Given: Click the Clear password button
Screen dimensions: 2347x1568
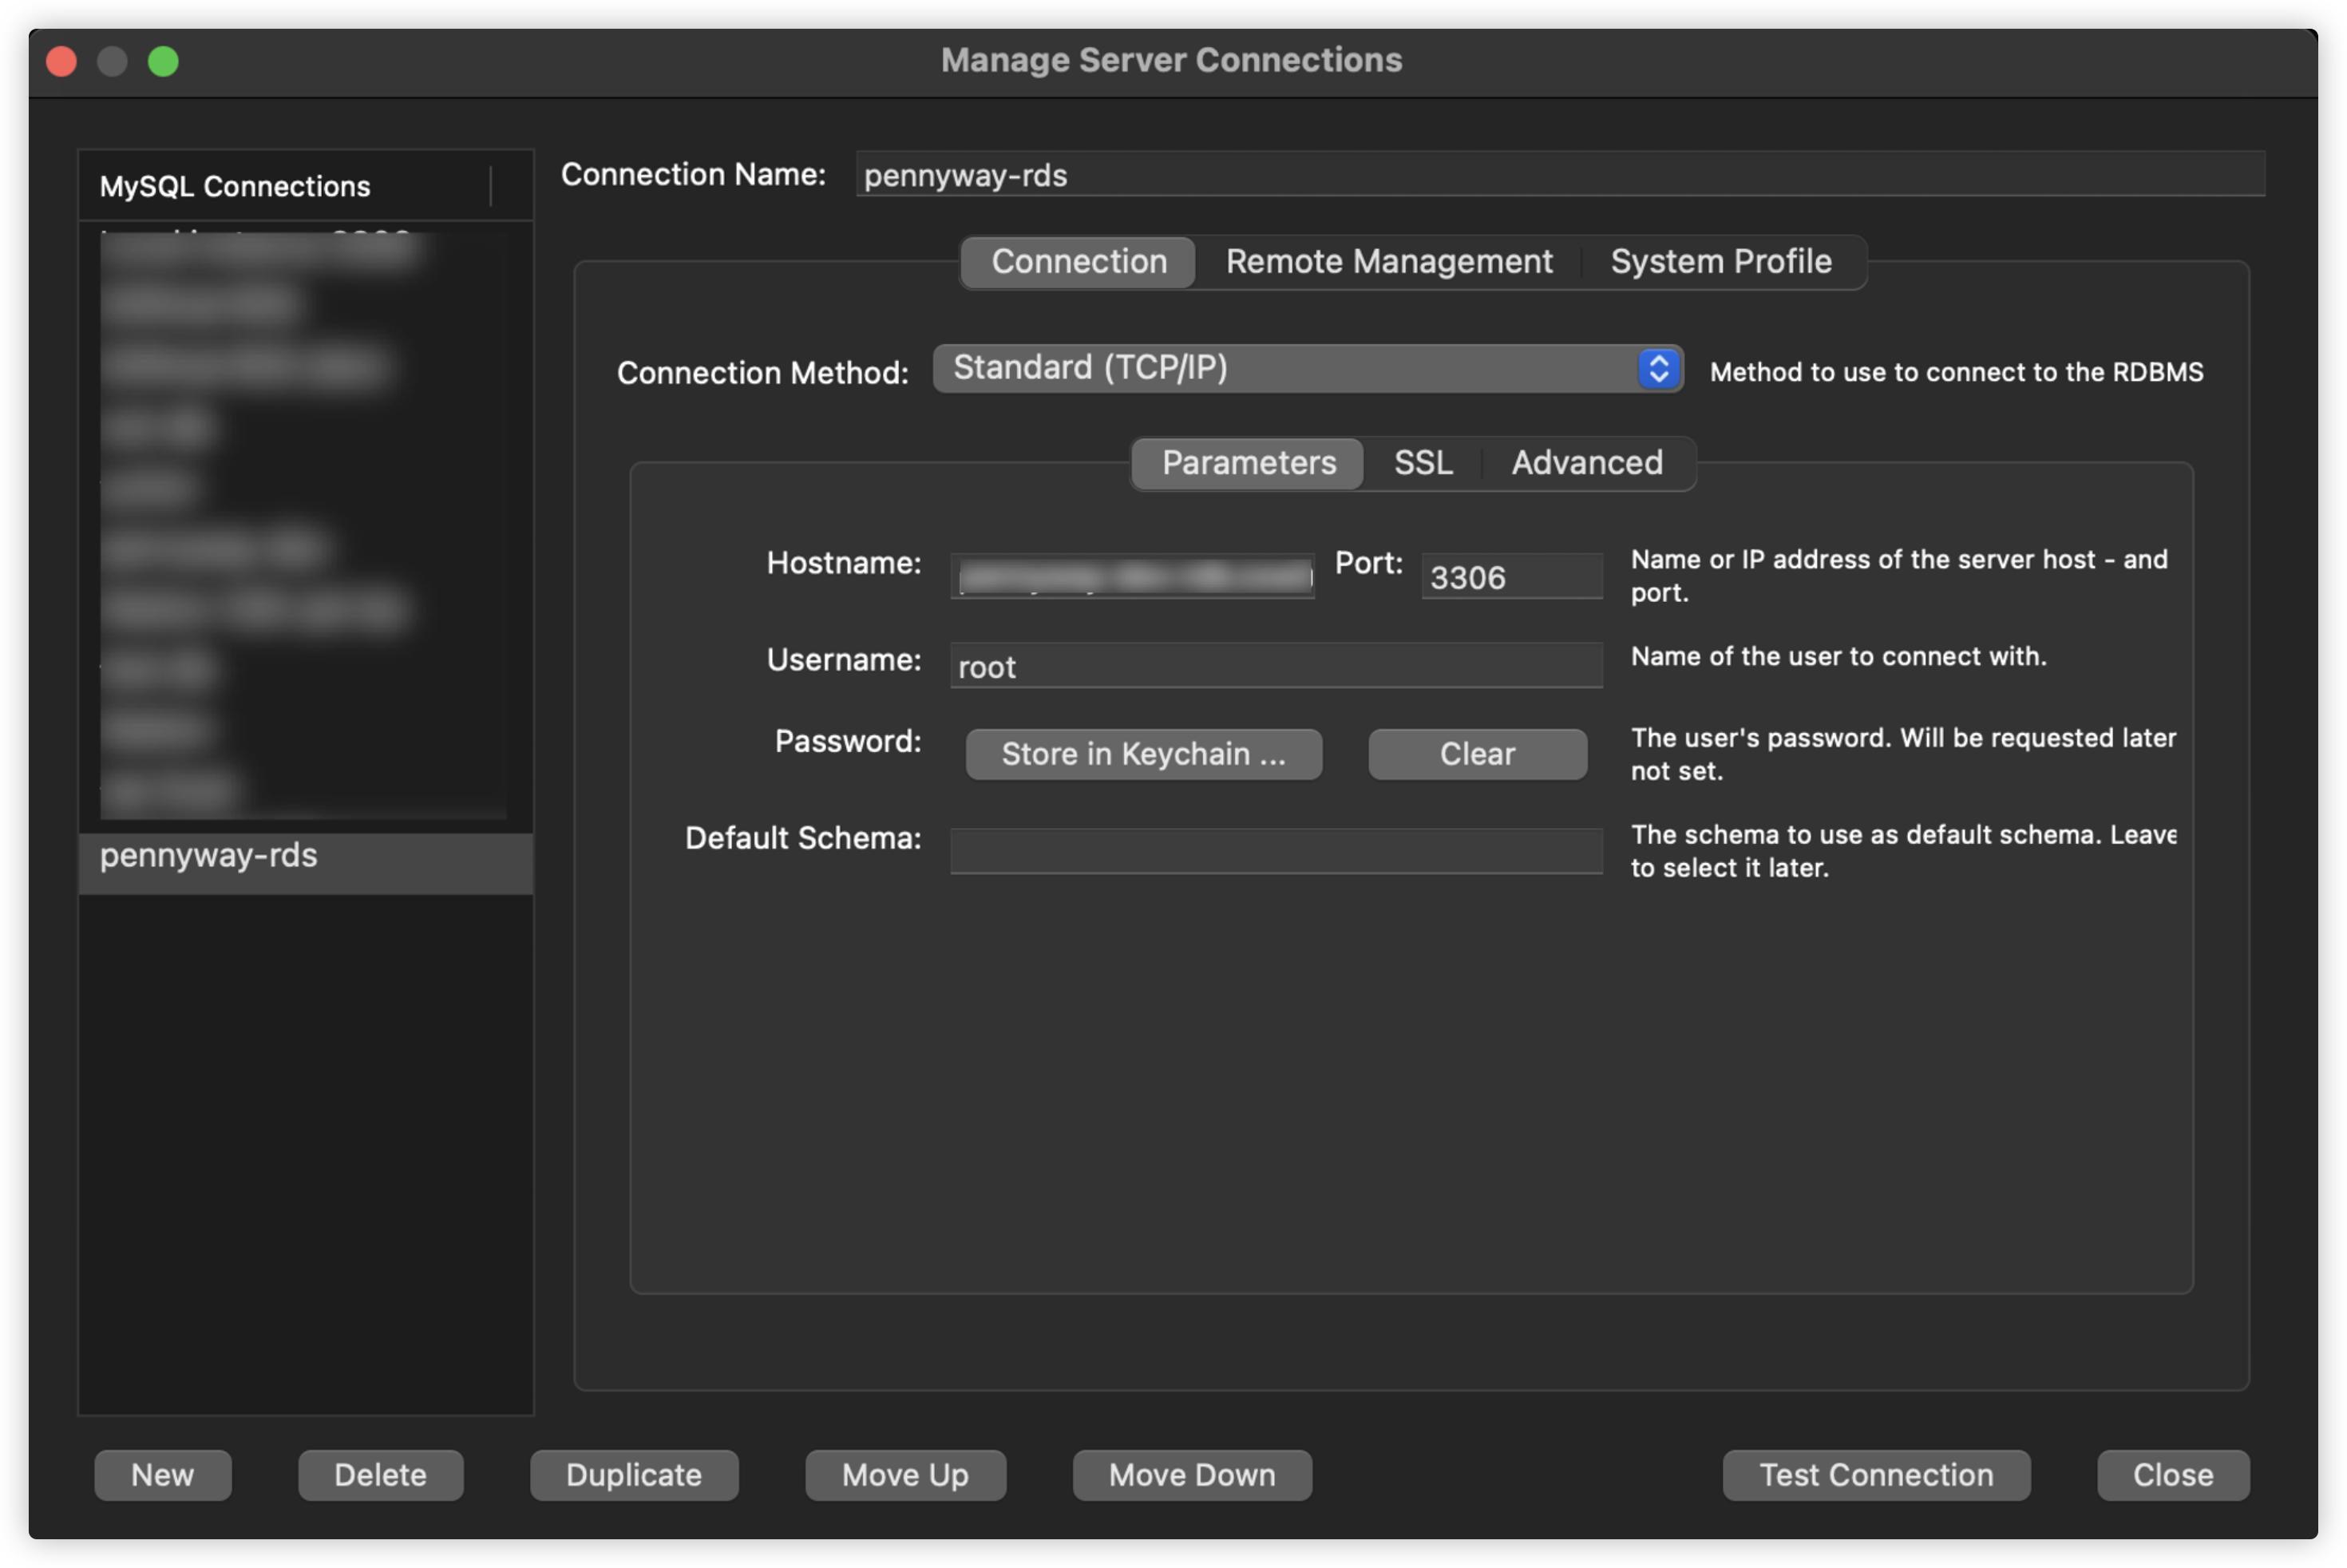Looking at the screenshot, I should [x=1476, y=753].
